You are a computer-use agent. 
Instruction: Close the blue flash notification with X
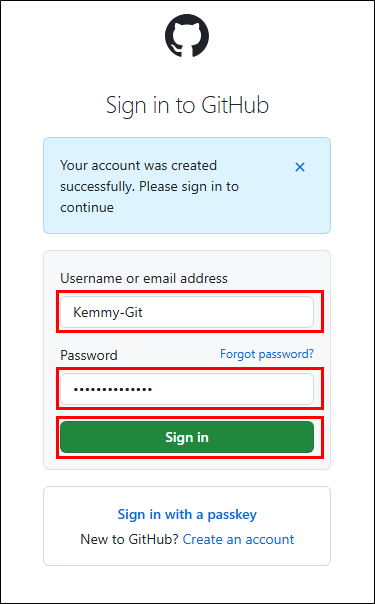[x=300, y=167]
